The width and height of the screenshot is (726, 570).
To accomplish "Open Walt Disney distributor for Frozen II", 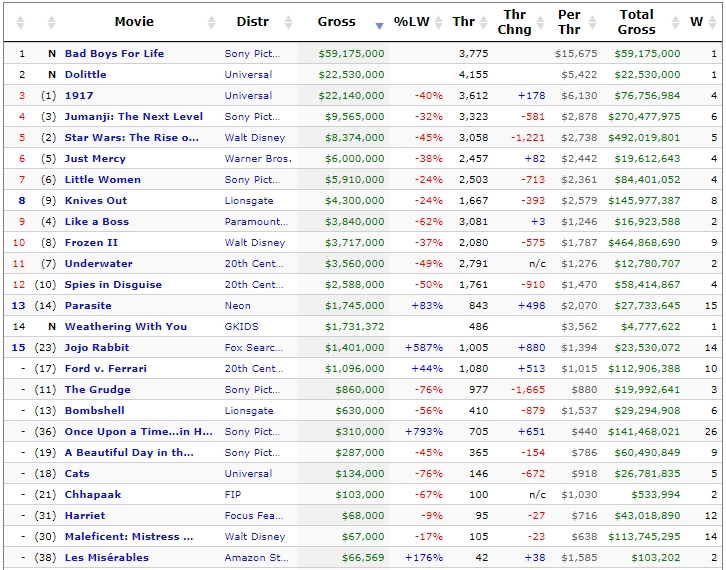I will 255,243.
